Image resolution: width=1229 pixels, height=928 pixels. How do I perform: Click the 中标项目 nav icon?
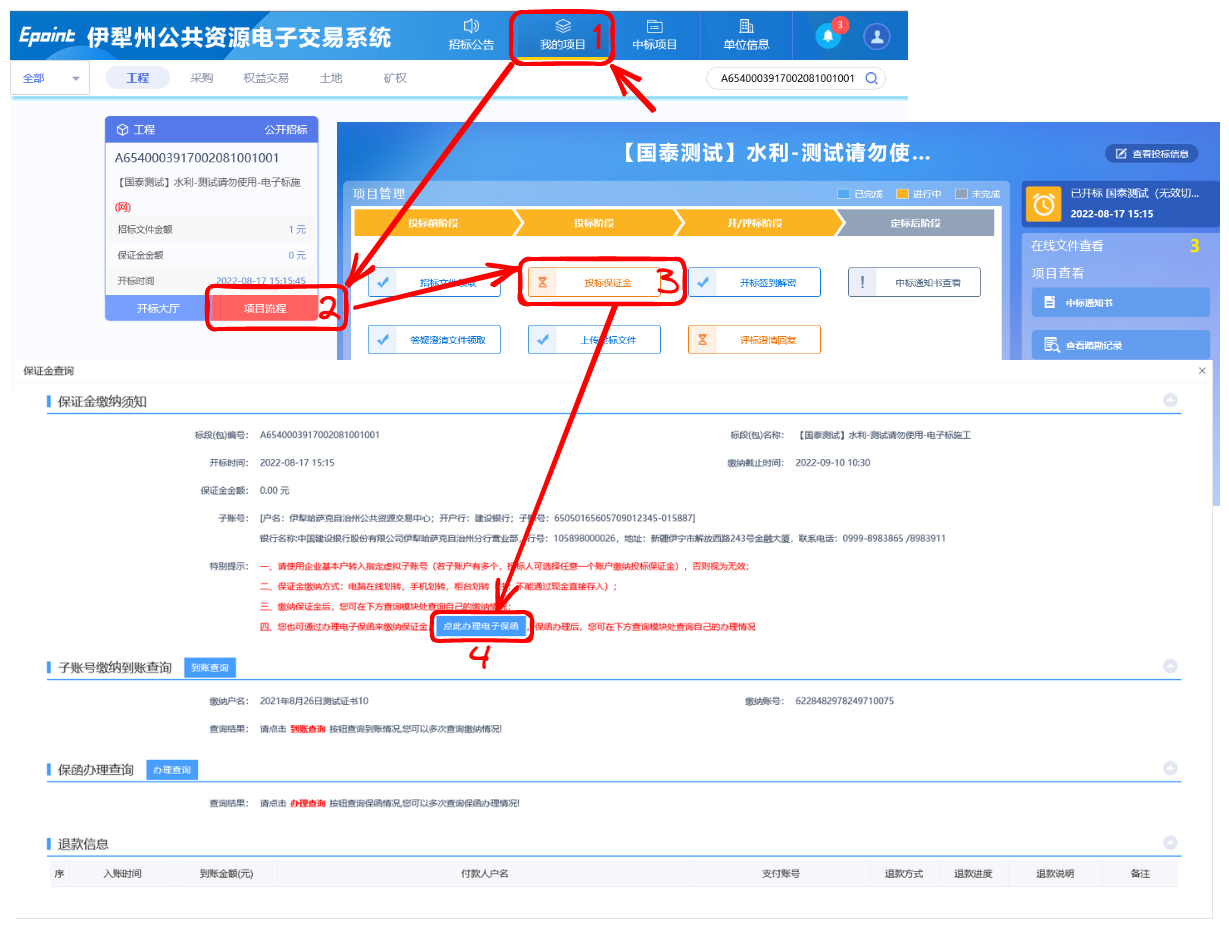(x=655, y=27)
